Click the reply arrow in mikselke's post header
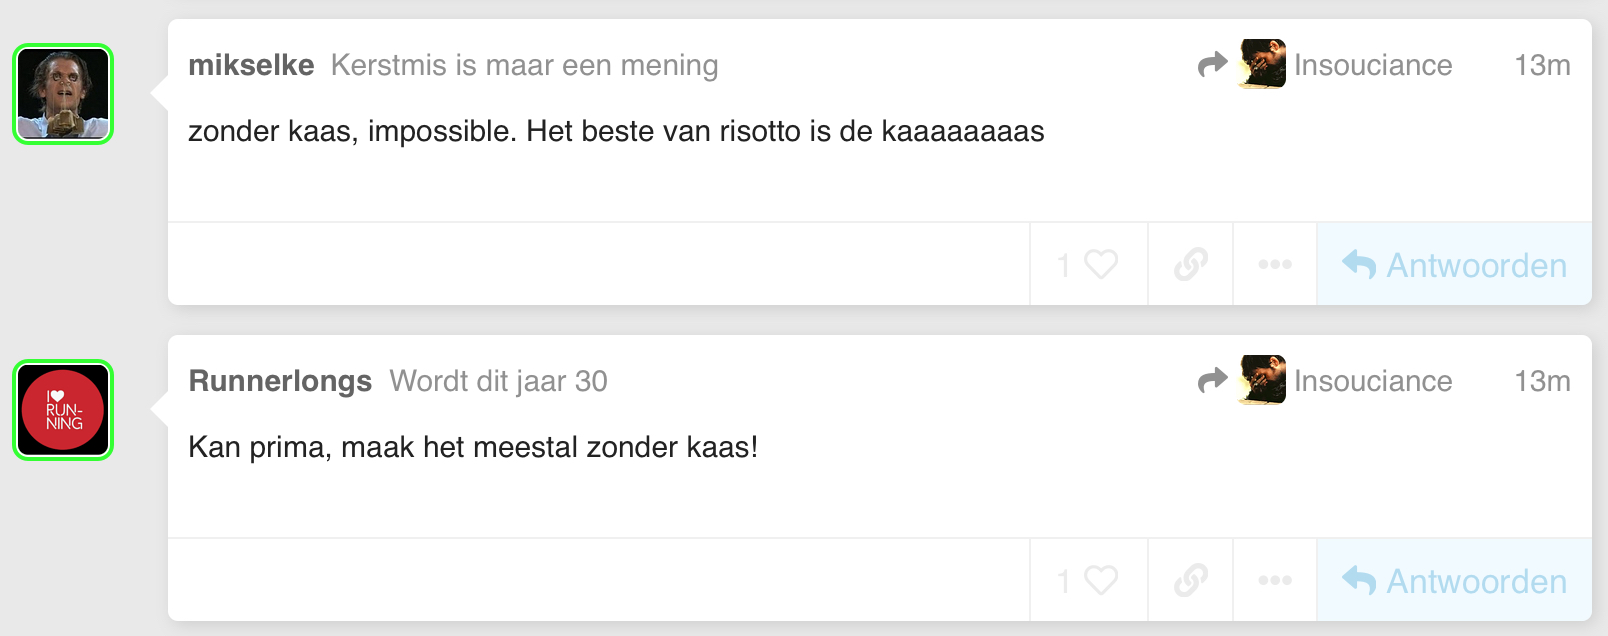 (1212, 65)
